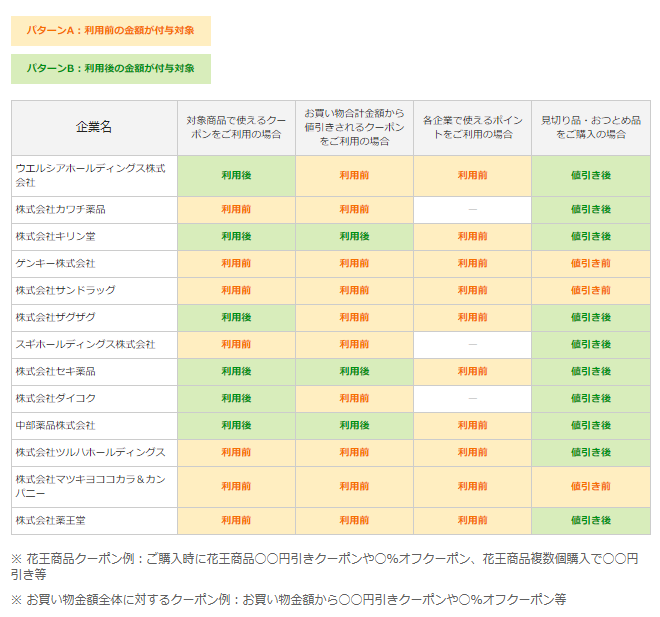Click the 企業名 column header
The width and height of the screenshot is (660, 617).
[94, 128]
